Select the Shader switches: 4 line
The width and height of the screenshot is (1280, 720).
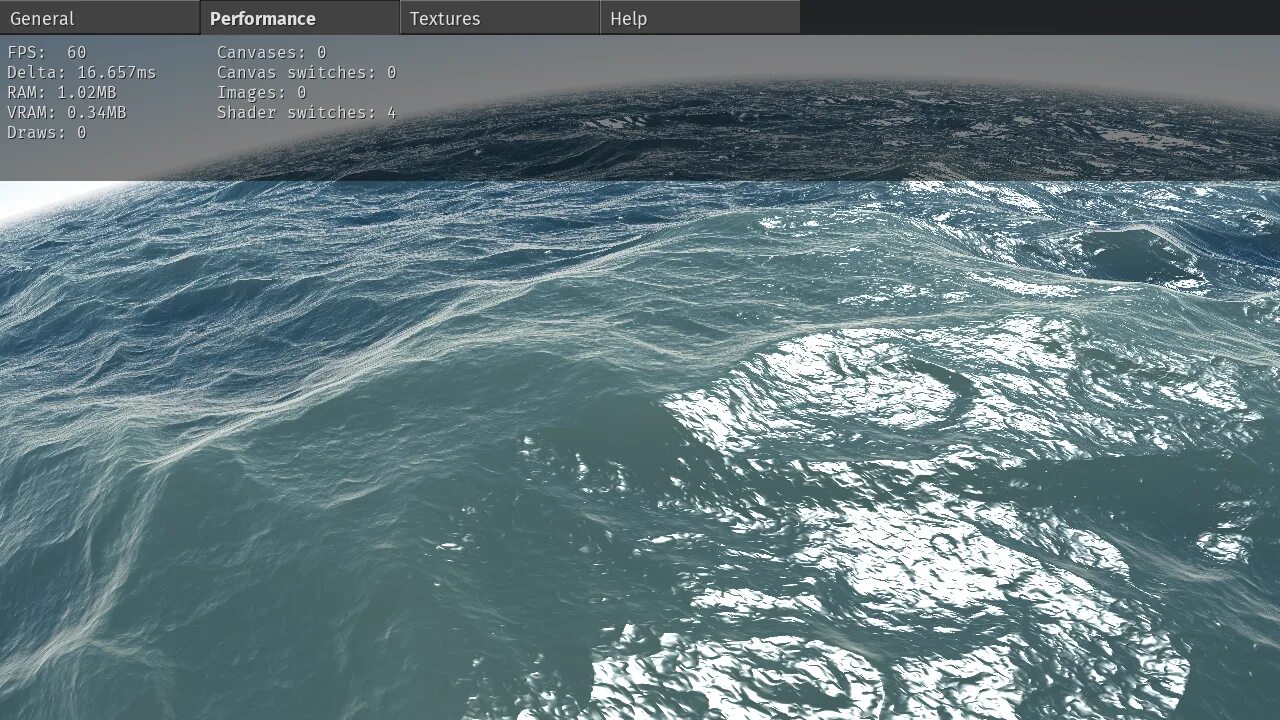click(307, 112)
